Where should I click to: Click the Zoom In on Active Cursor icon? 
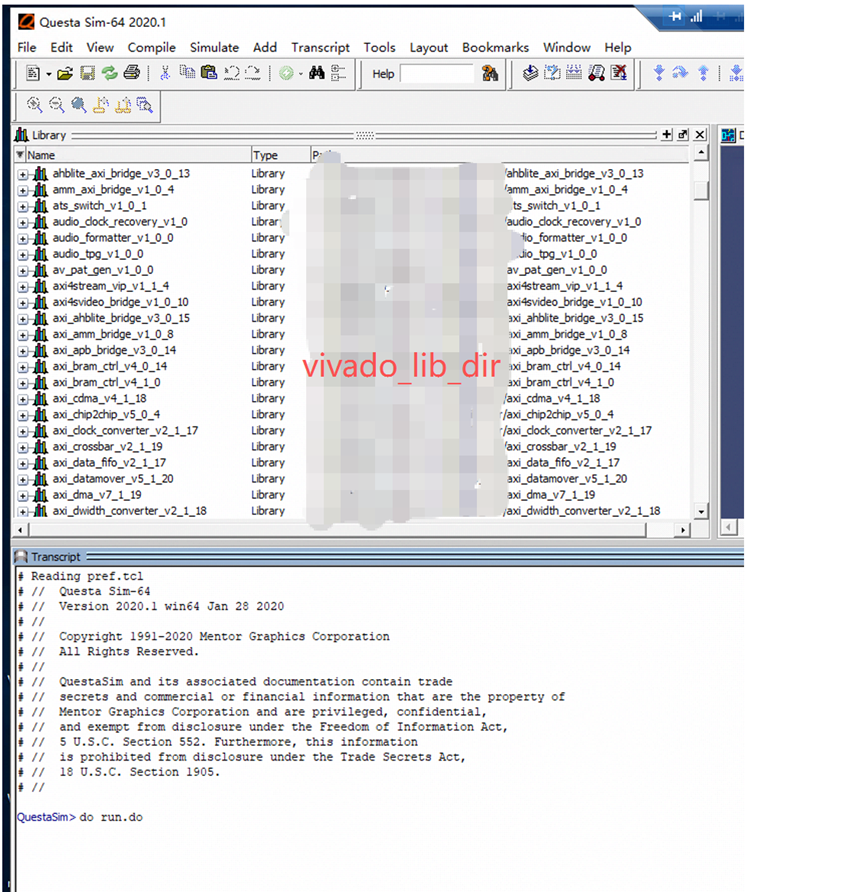[101, 105]
